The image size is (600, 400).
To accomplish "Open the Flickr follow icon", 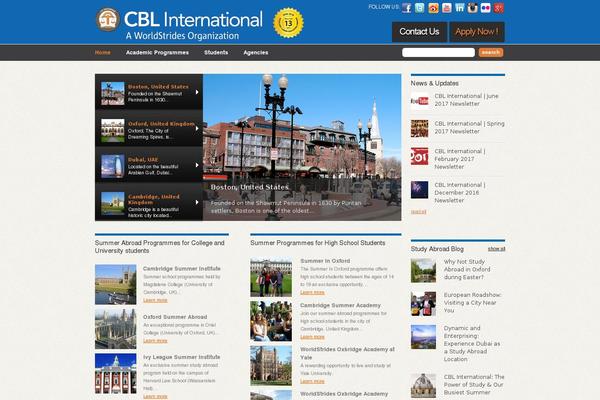I will pos(486,8).
